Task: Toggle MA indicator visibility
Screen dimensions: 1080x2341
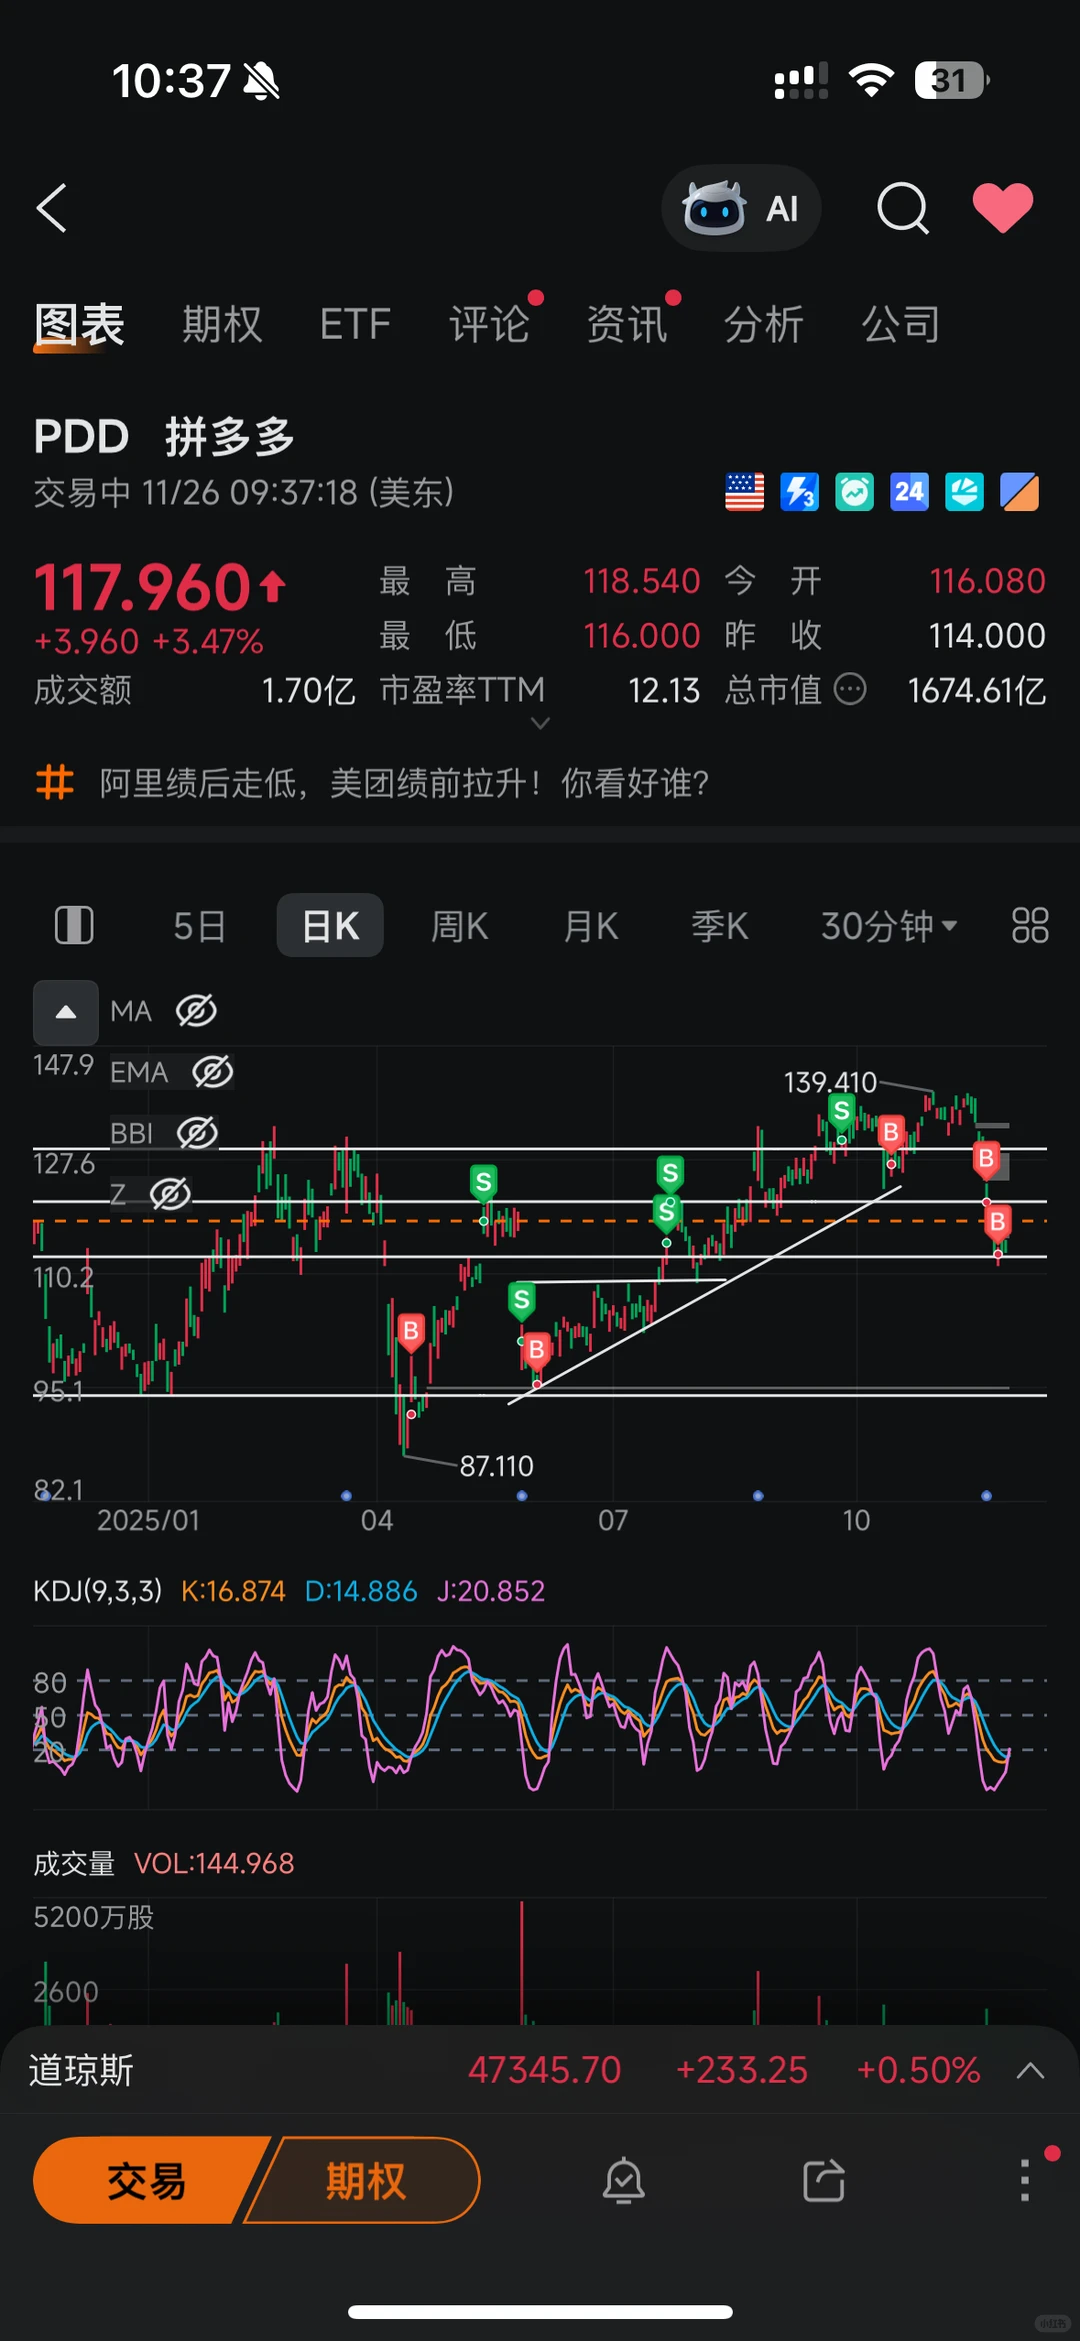Action: pyautogui.click(x=196, y=1011)
